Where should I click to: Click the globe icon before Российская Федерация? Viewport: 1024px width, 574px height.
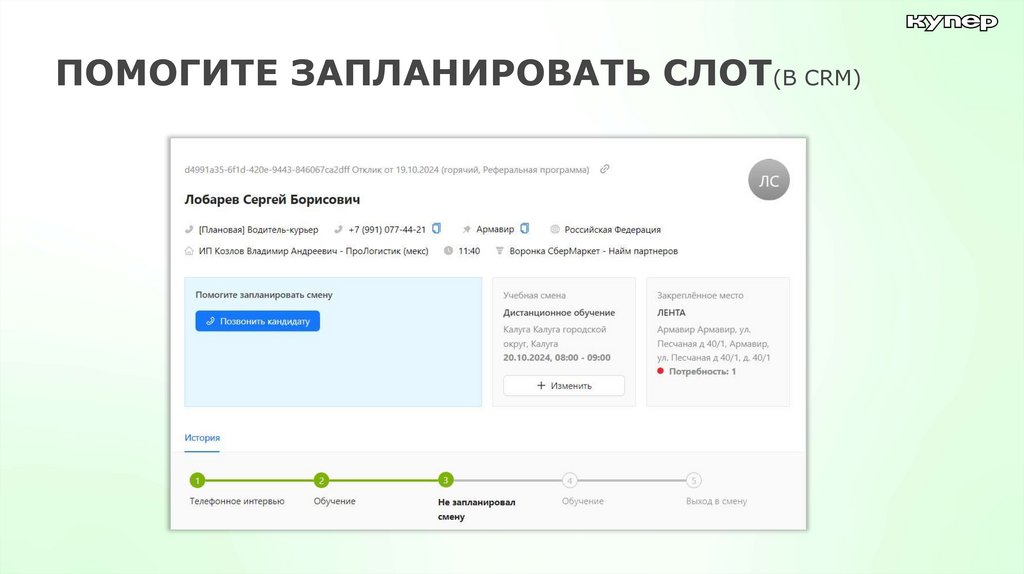(x=555, y=229)
